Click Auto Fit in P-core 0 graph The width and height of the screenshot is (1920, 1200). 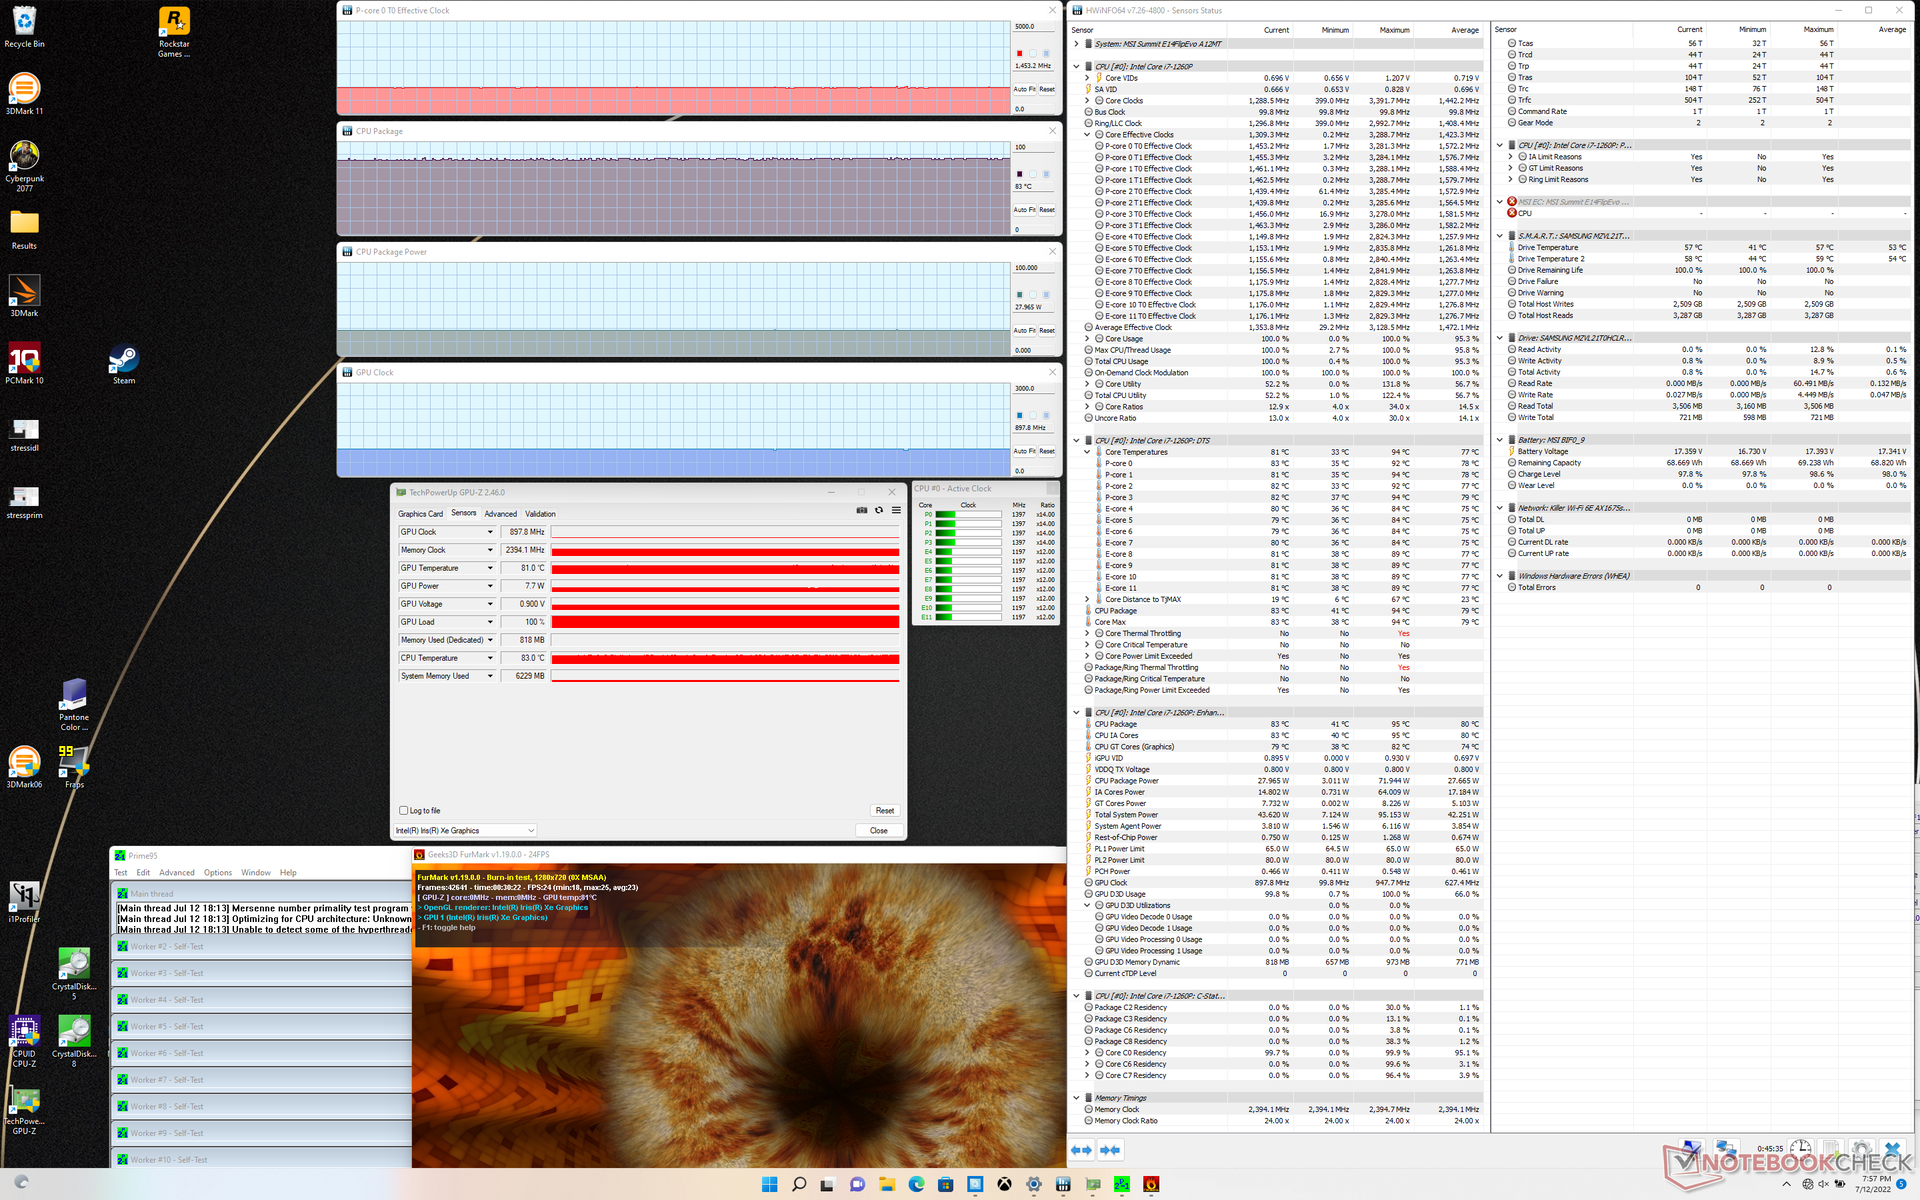1025,90
